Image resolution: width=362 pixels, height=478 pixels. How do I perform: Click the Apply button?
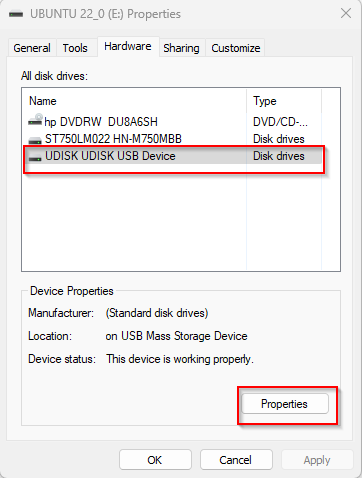[x=317, y=460]
